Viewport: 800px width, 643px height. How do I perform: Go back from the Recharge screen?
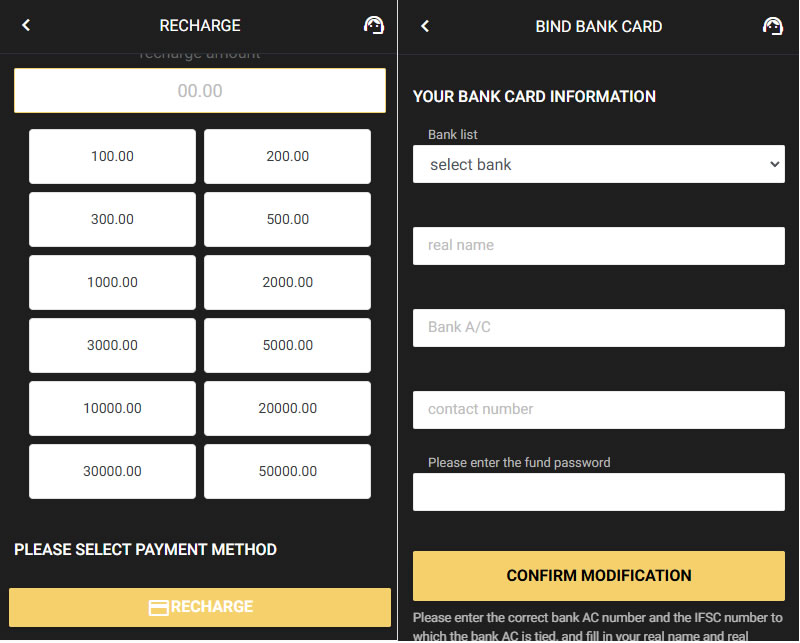(x=26, y=25)
